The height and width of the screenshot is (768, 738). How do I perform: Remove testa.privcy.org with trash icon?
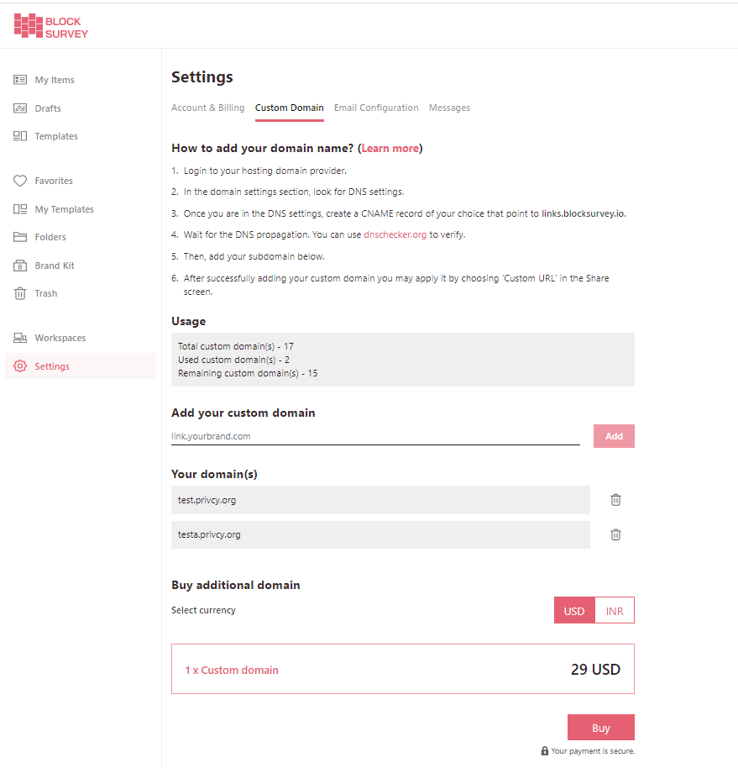(616, 534)
